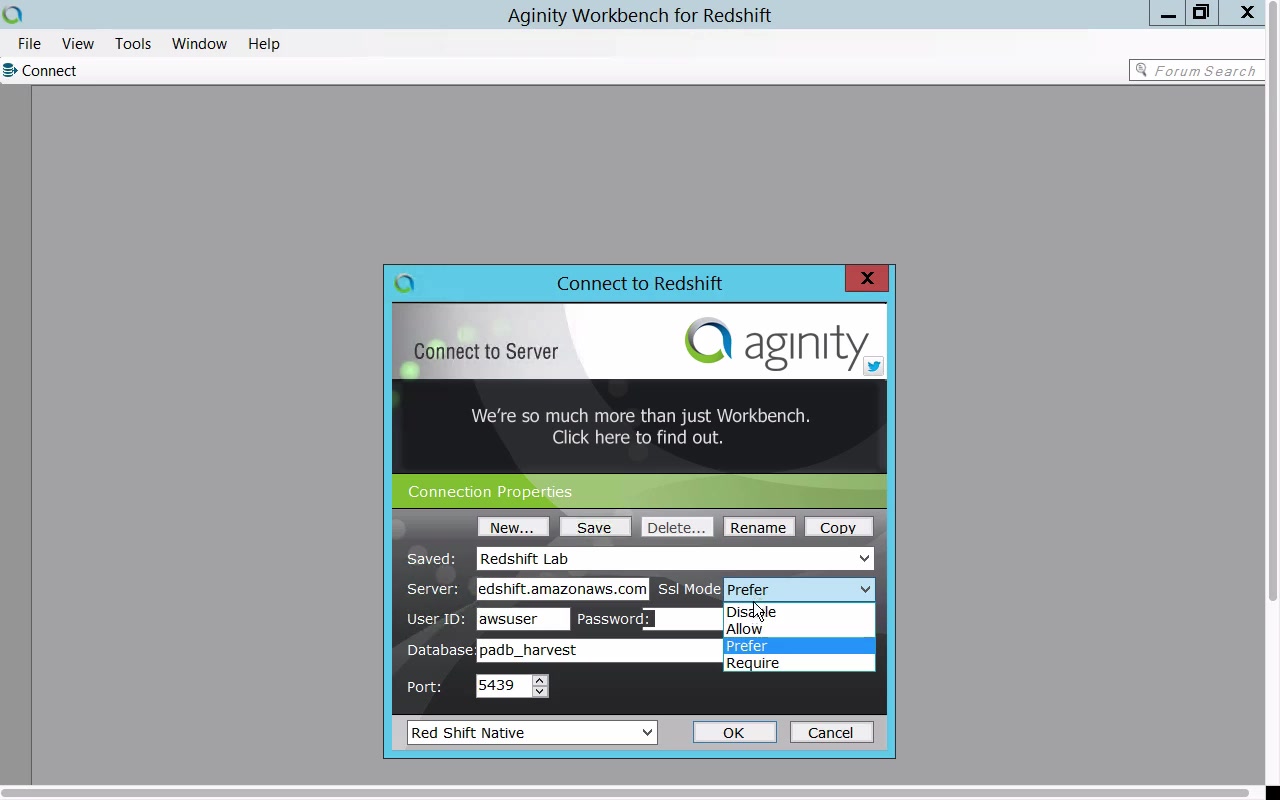Collapse the Ssl Mode combo box

[x=865, y=590]
